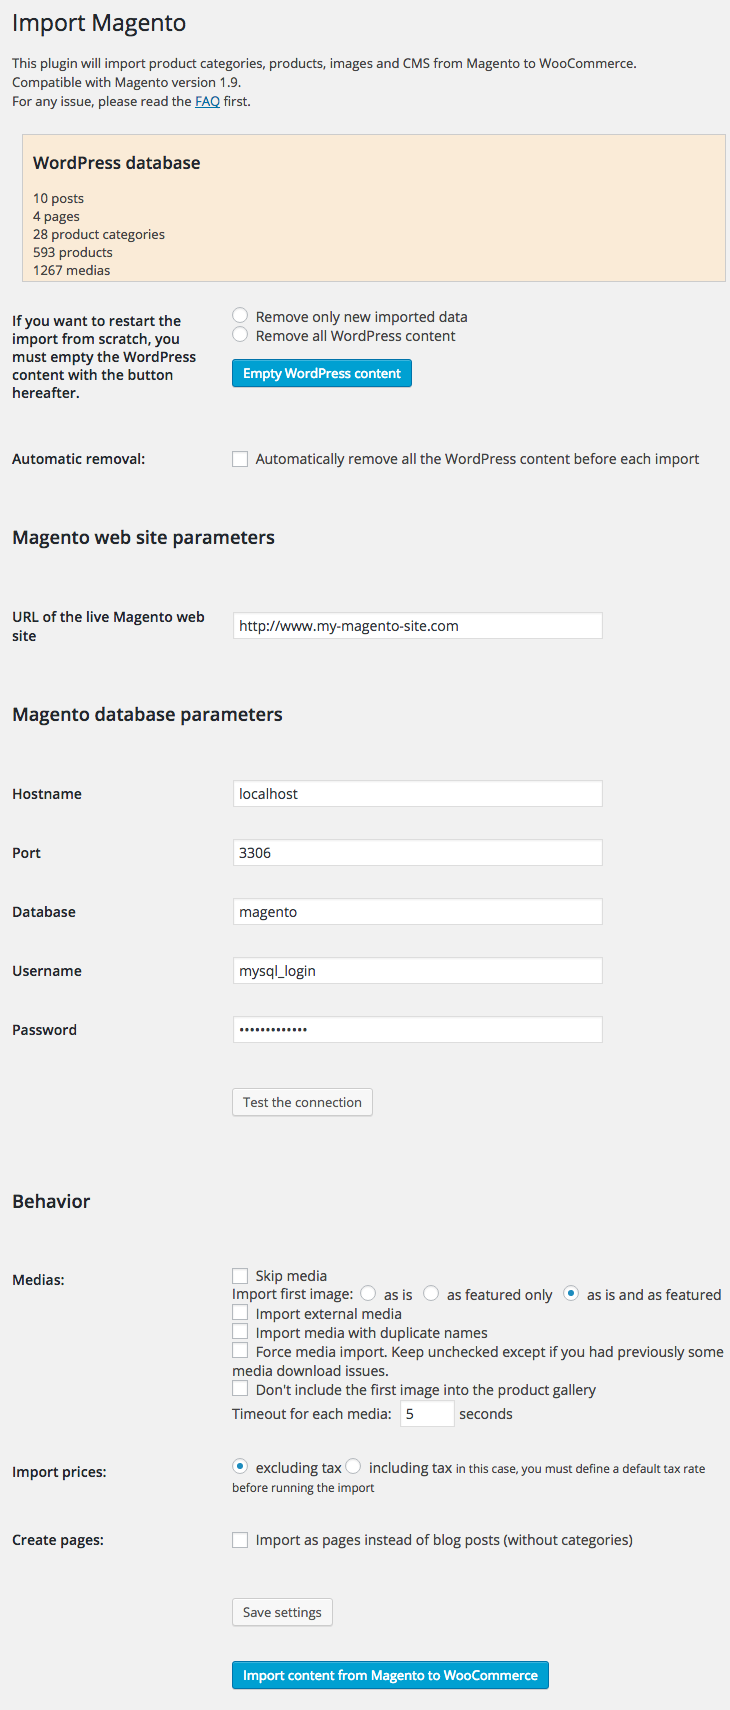Screen dimensions: 730x1710
Task: Click the Username input field
Action: coord(417,971)
